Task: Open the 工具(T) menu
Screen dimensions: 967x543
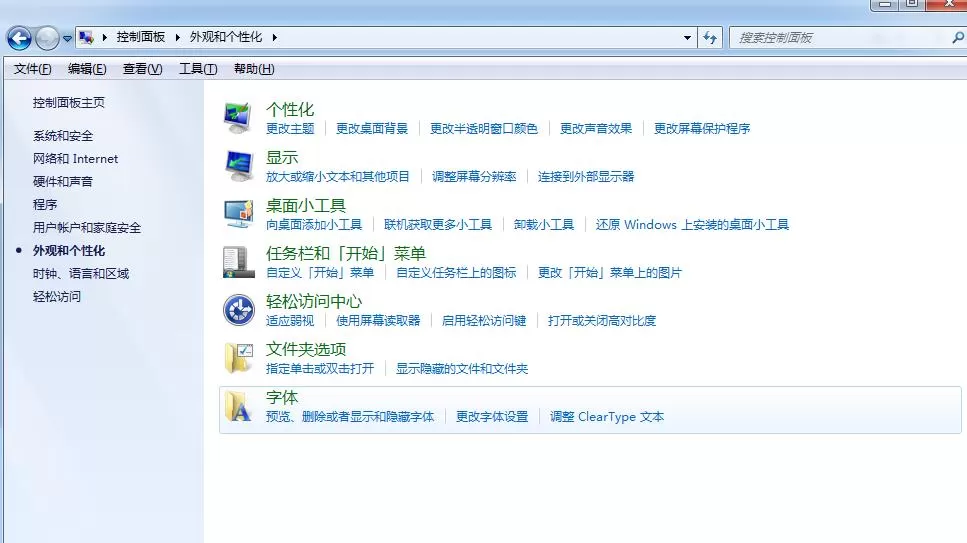Action: (x=198, y=68)
